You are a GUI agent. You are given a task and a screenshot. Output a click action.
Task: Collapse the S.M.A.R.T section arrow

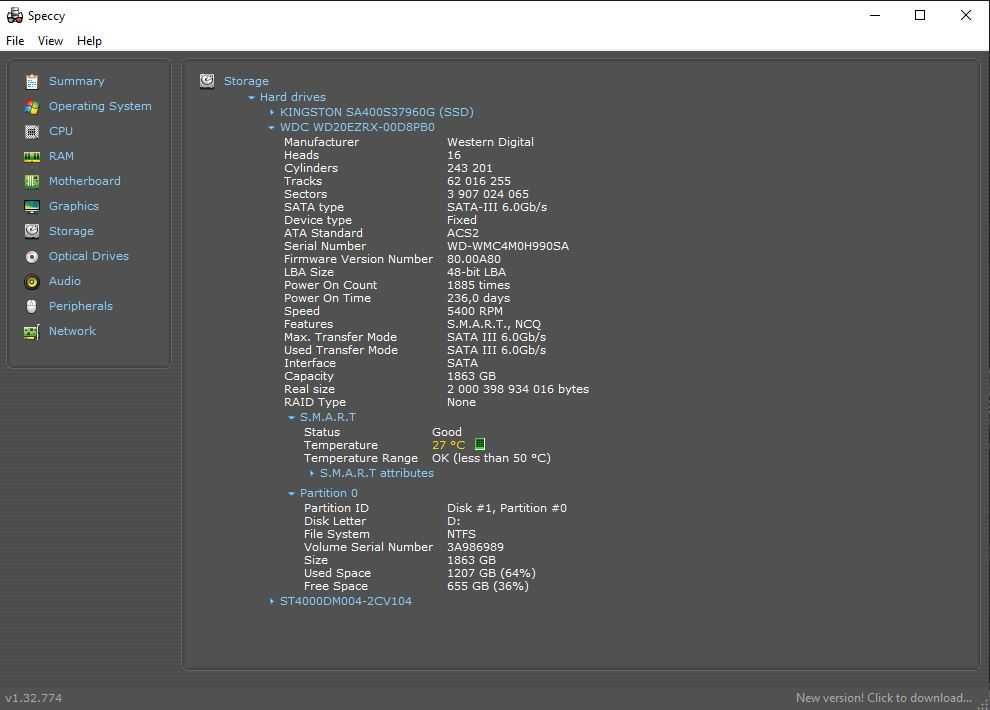pyautogui.click(x=291, y=418)
